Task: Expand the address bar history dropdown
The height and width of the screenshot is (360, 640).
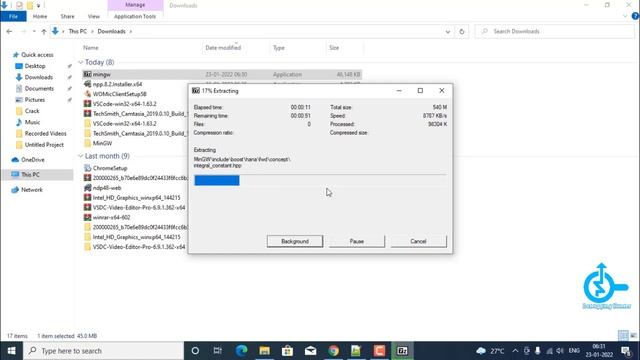Action: [448, 31]
